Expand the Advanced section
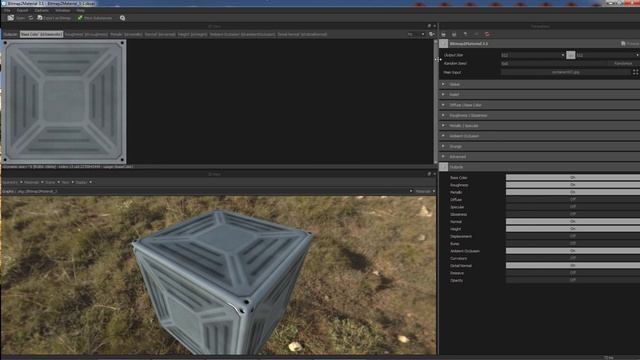This screenshot has height=360, width=640. coord(540,157)
